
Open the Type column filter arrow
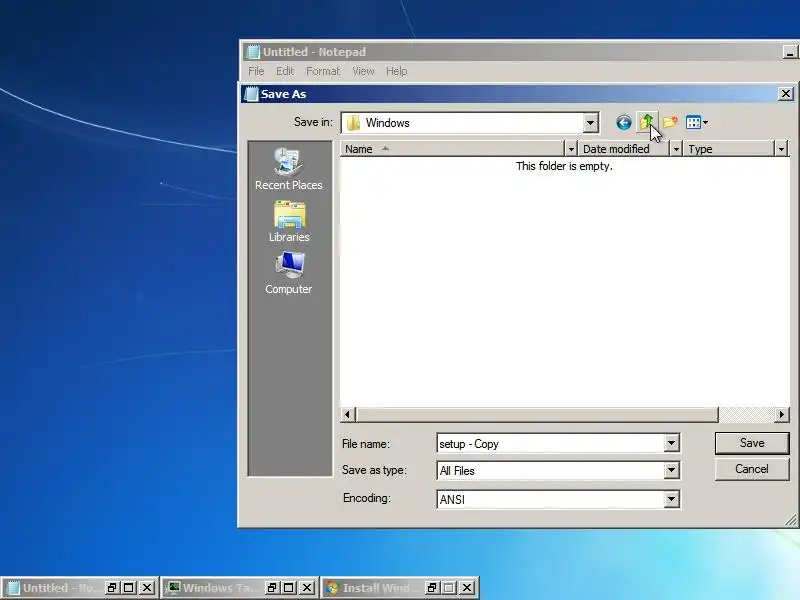pos(781,149)
